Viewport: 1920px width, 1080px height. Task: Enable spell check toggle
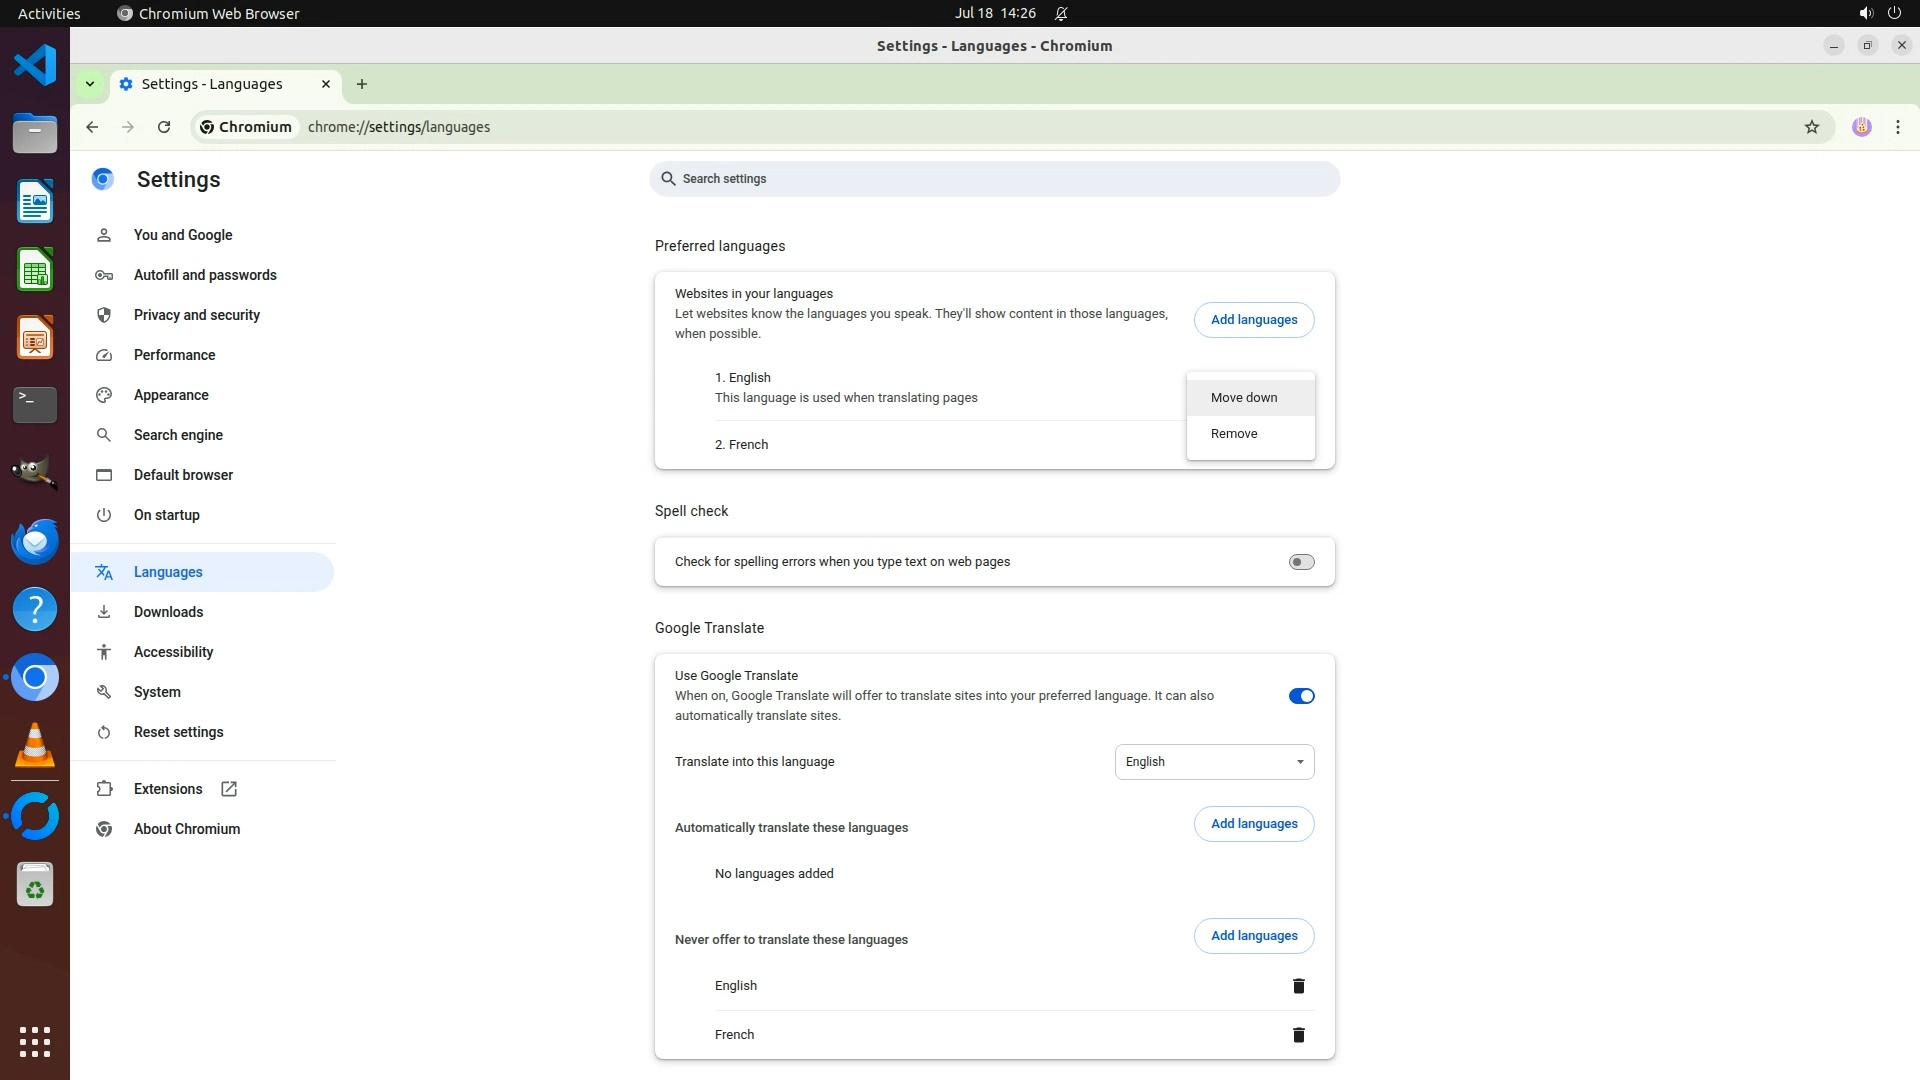click(1300, 562)
